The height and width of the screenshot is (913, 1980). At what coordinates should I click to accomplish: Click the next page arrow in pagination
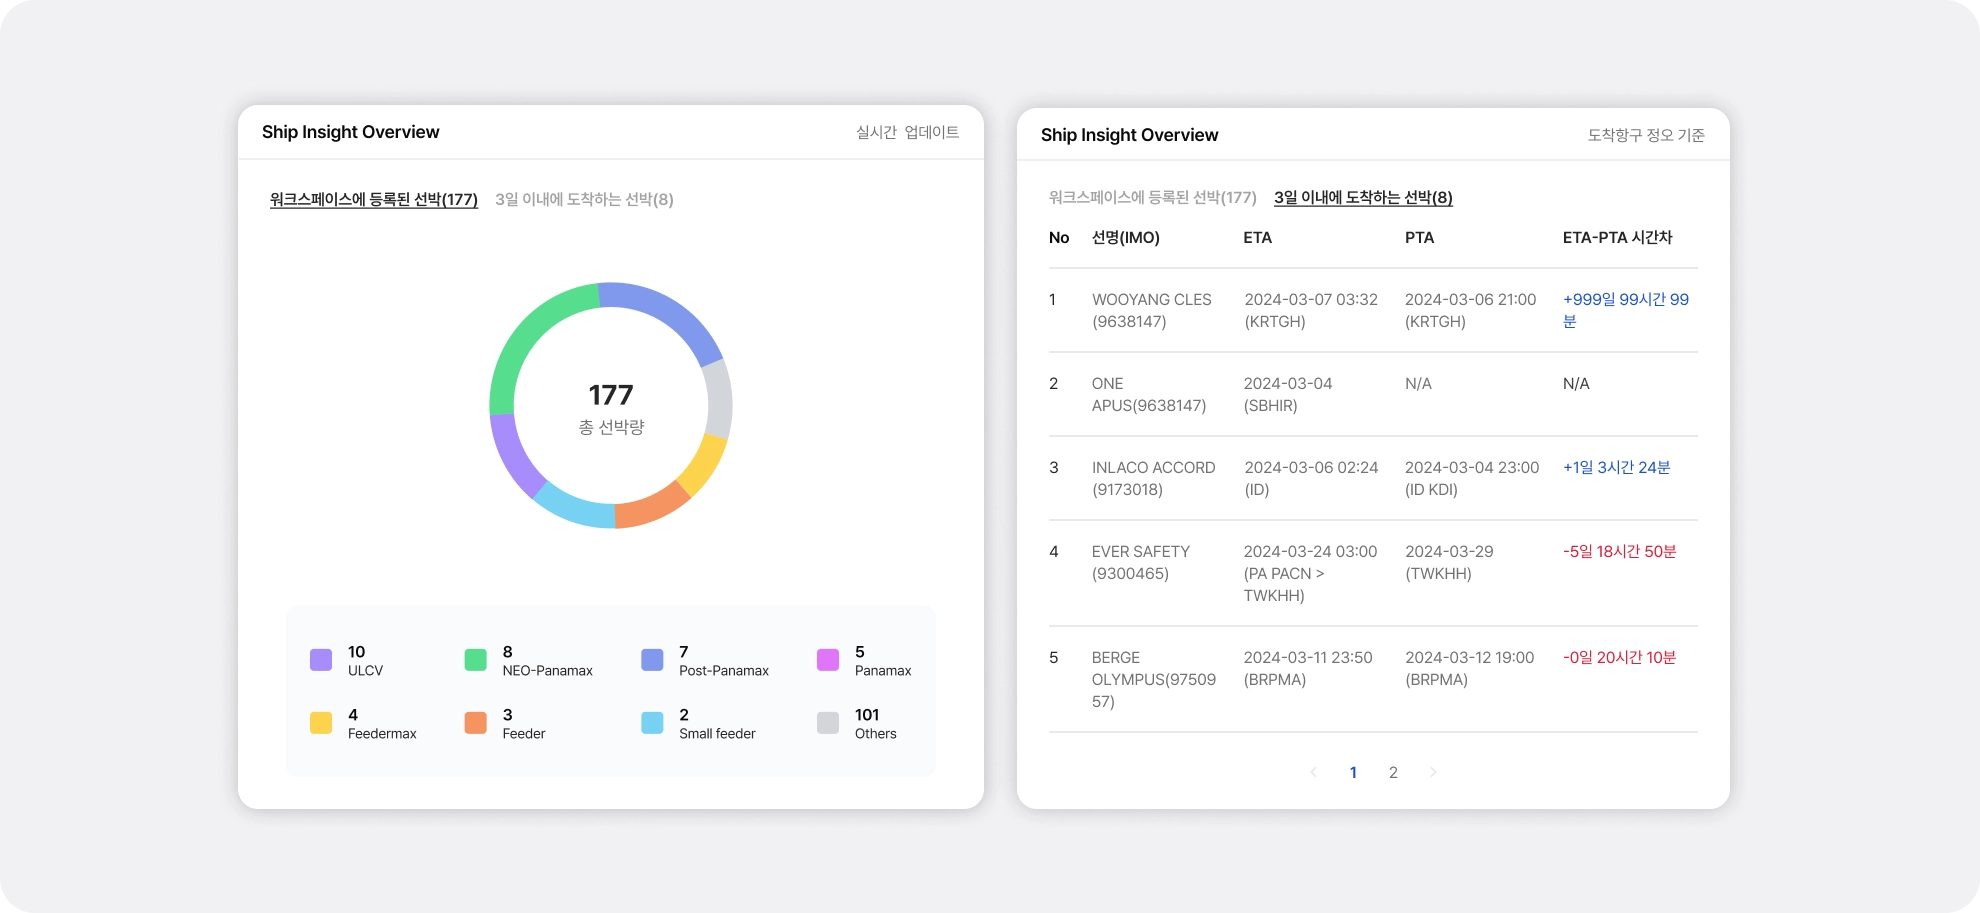click(x=1433, y=772)
